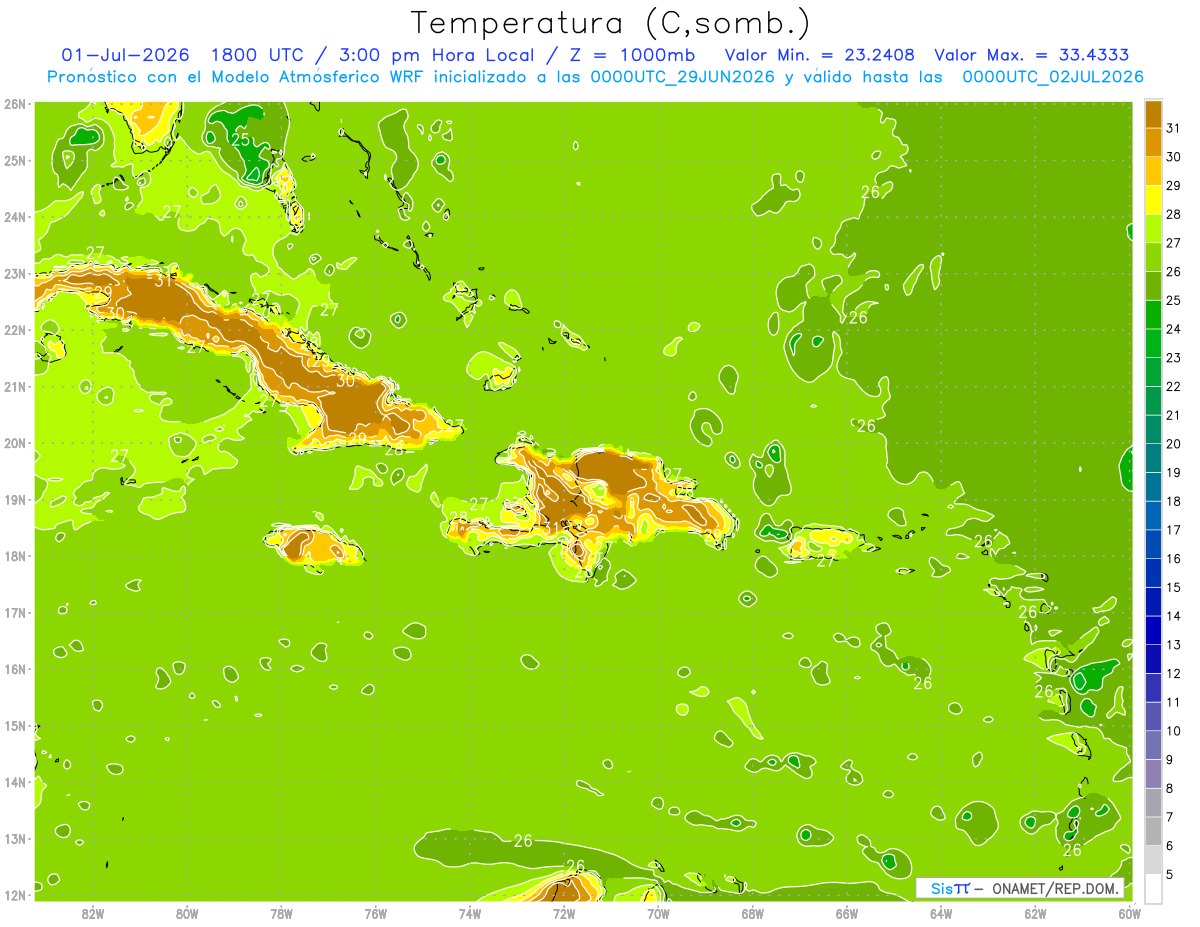Click the color bar label '15'
The height and width of the screenshot is (927, 1200).
tap(1173, 587)
